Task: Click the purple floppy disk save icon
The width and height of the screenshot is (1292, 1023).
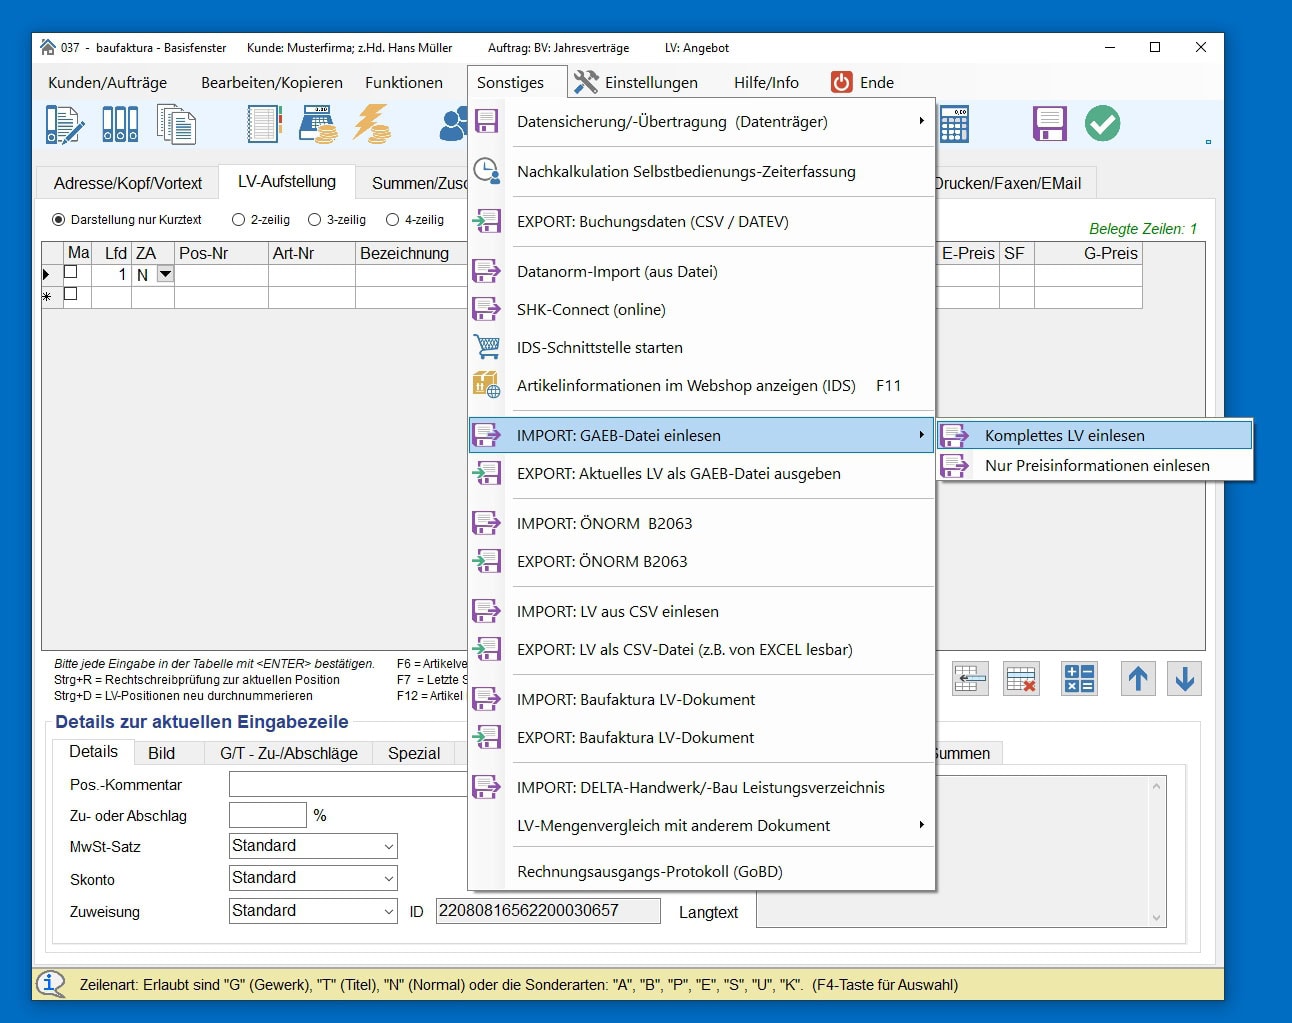Action: (x=1049, y=124)
